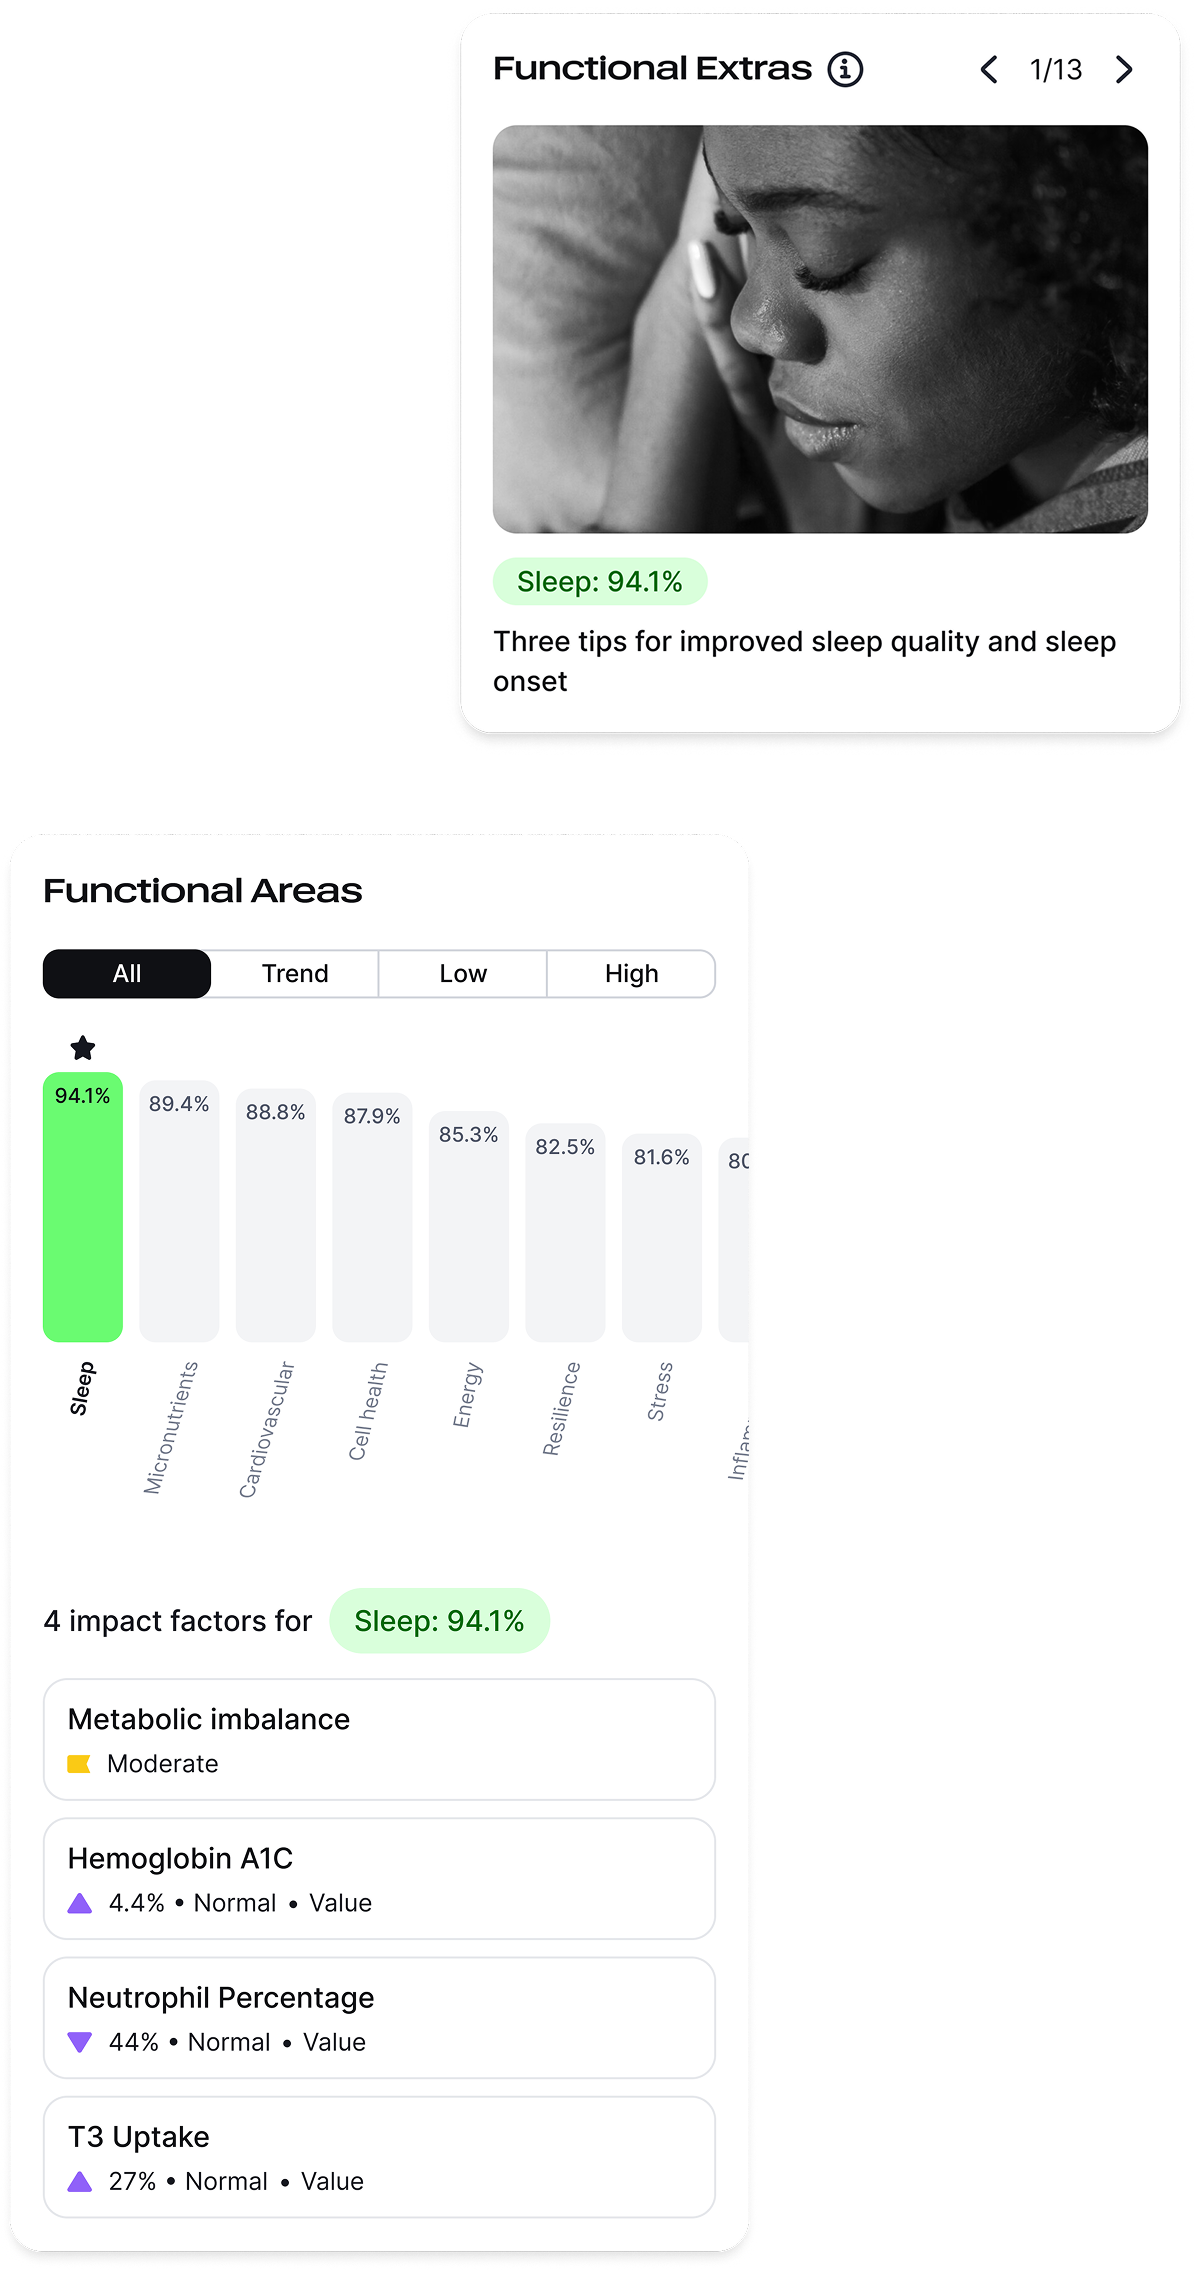Select the green Sleep 94.1% bar
The width and height of the screenshot is (1200, 2284).
(83, 1207)
